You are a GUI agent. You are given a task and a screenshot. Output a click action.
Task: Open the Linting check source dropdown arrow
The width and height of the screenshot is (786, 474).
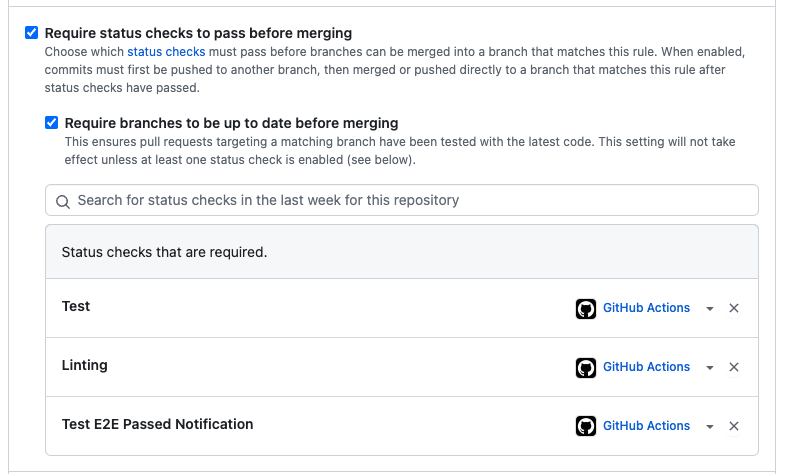(x=710, y=368)
